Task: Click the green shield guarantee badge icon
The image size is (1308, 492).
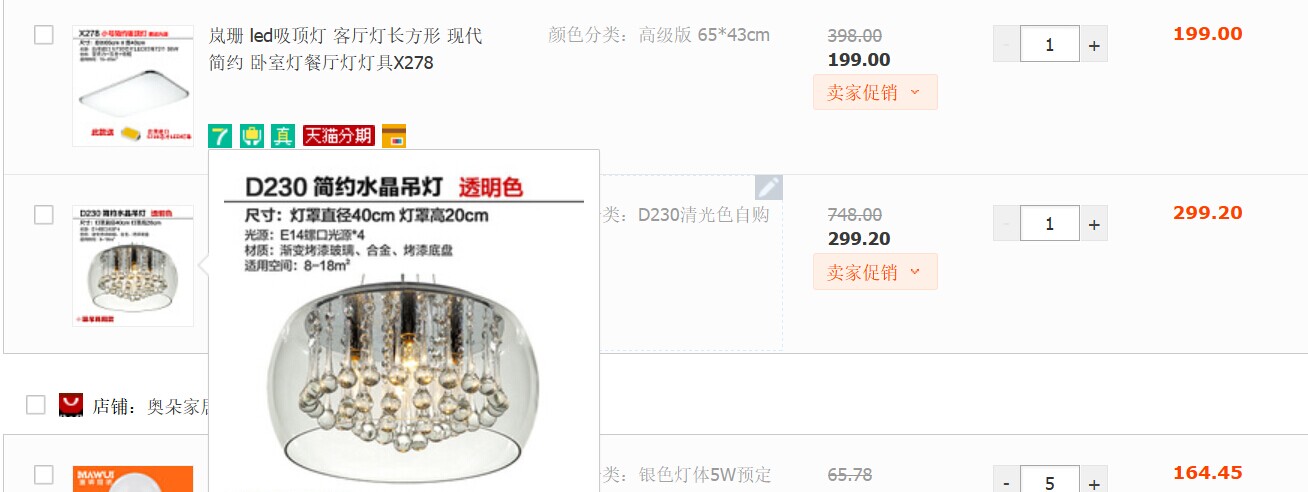Action: [251, 135]
